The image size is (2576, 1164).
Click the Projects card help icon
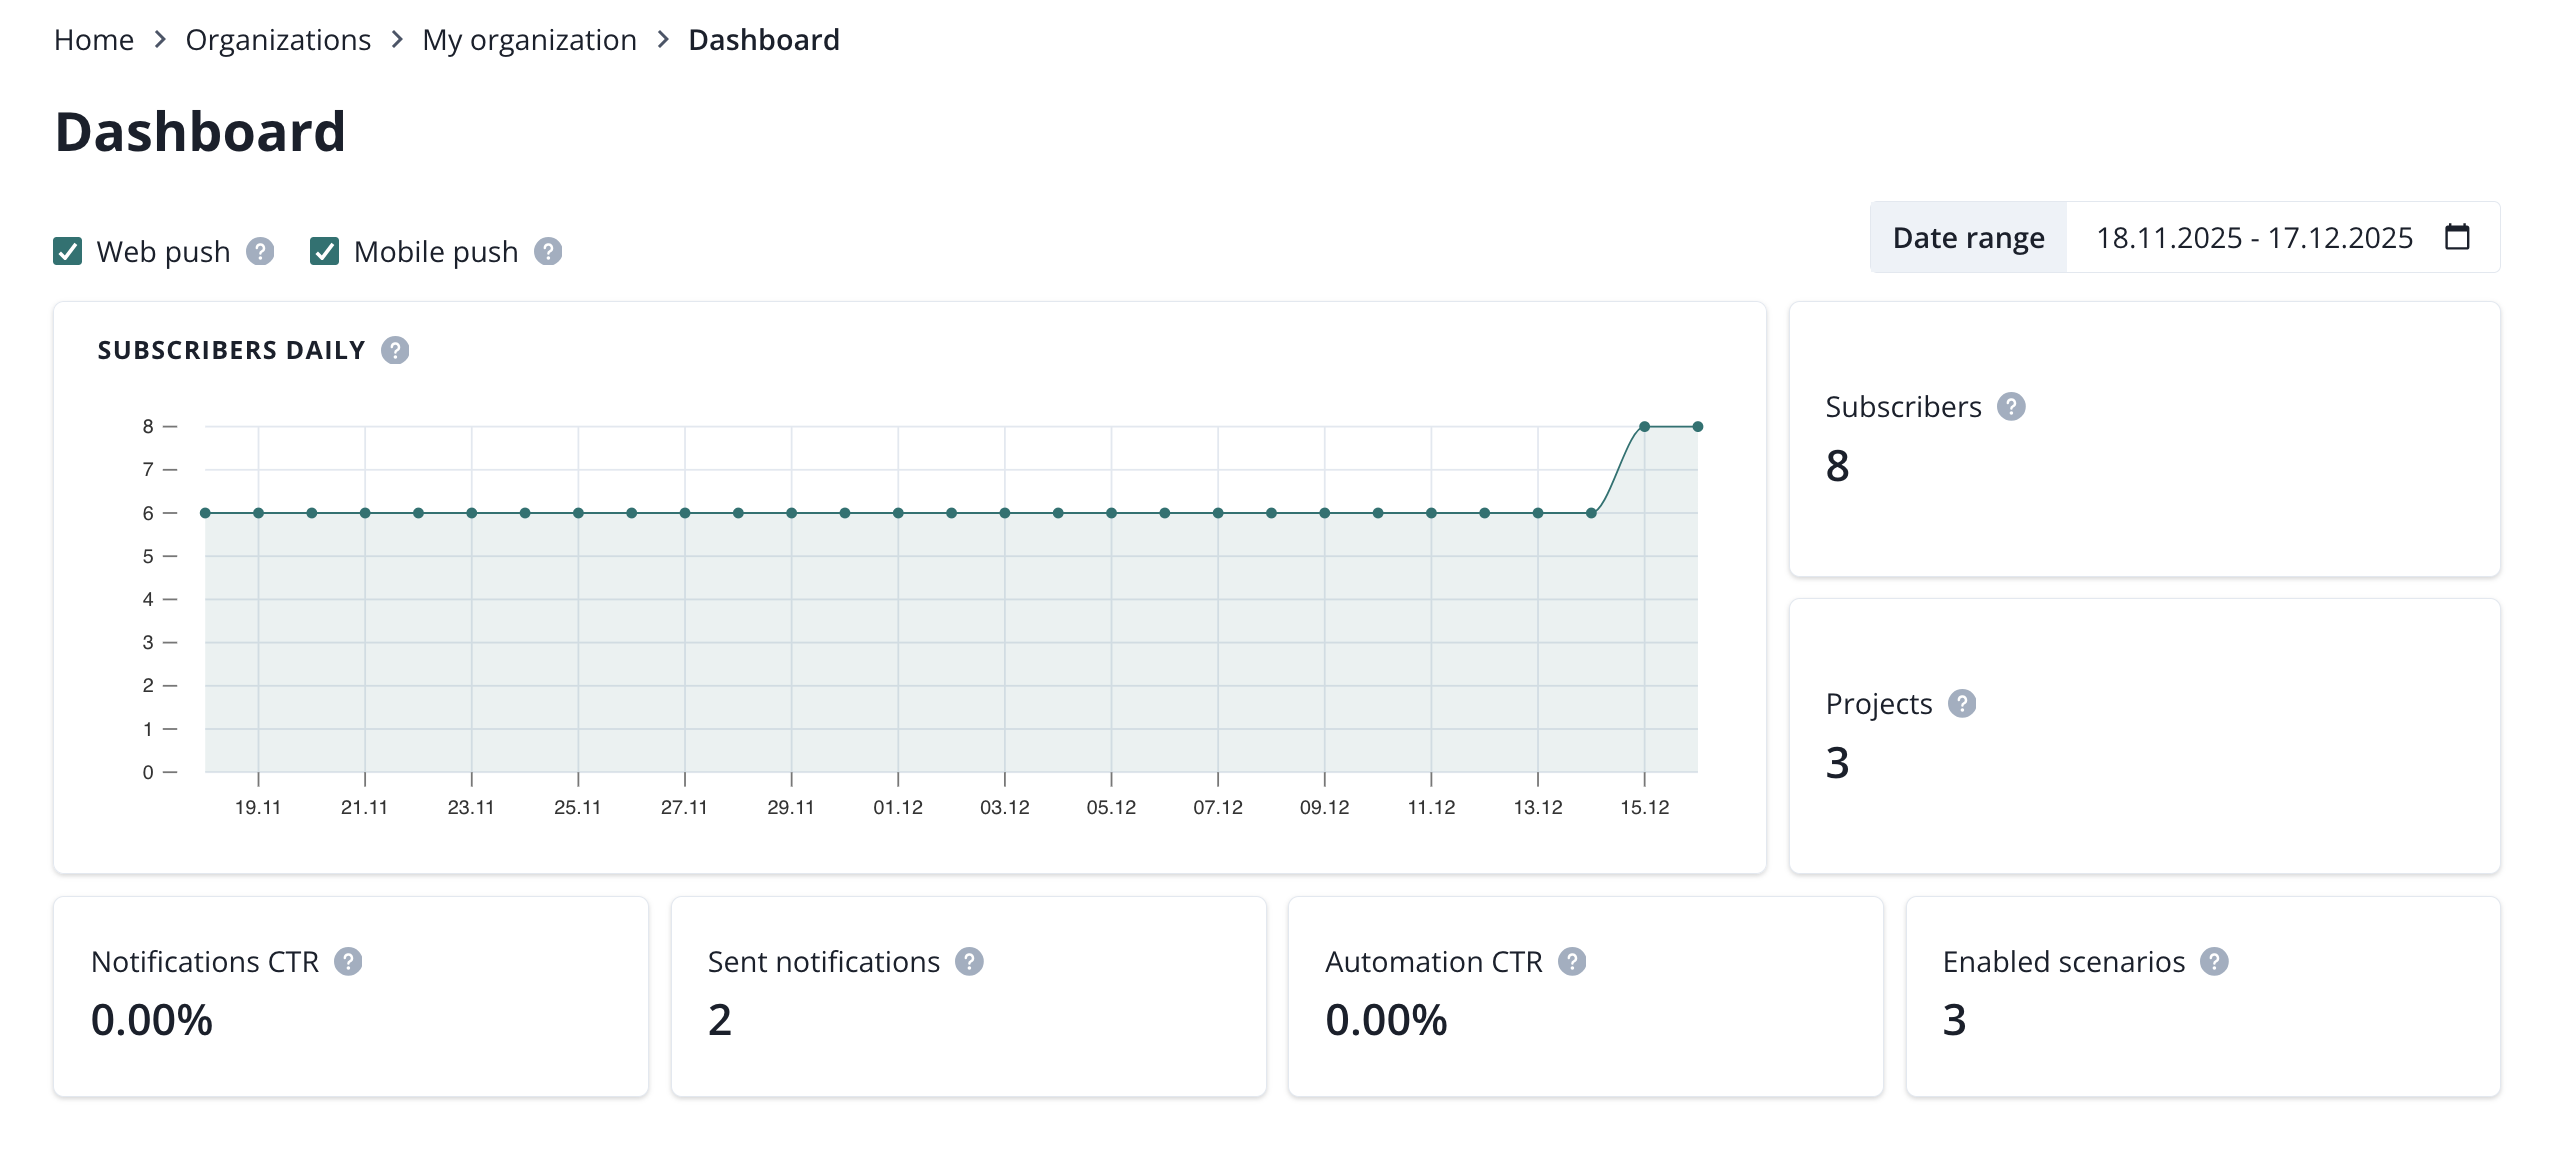click(x=1962, y=704)
